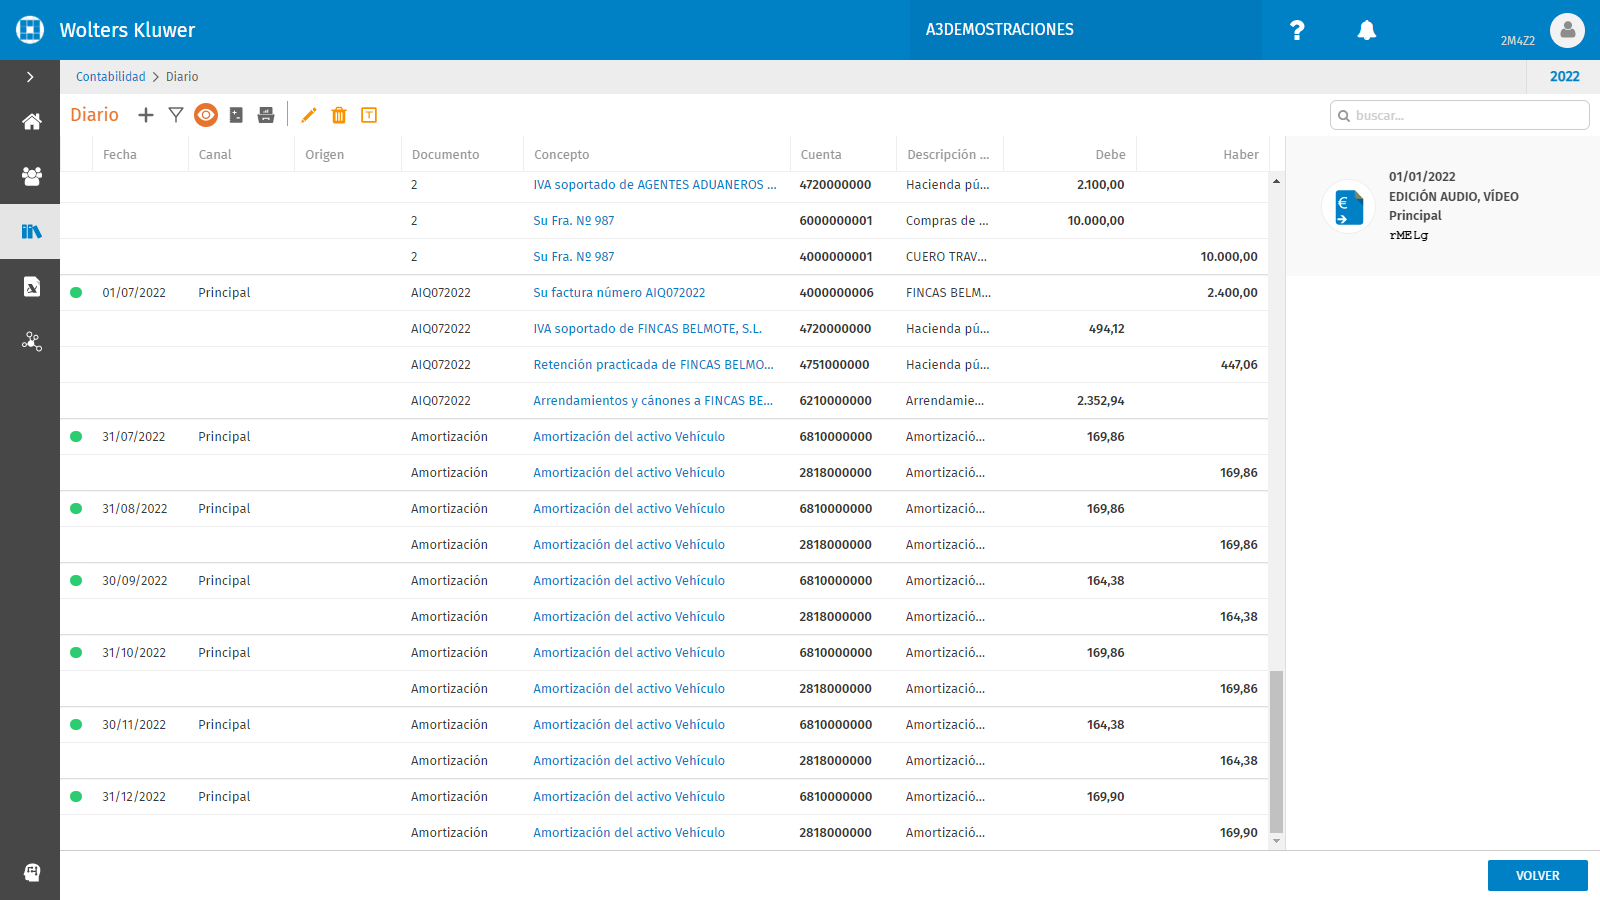Select the 2022 fiscal year selector
The image size is (1600, 900).
pos(1564,77)
